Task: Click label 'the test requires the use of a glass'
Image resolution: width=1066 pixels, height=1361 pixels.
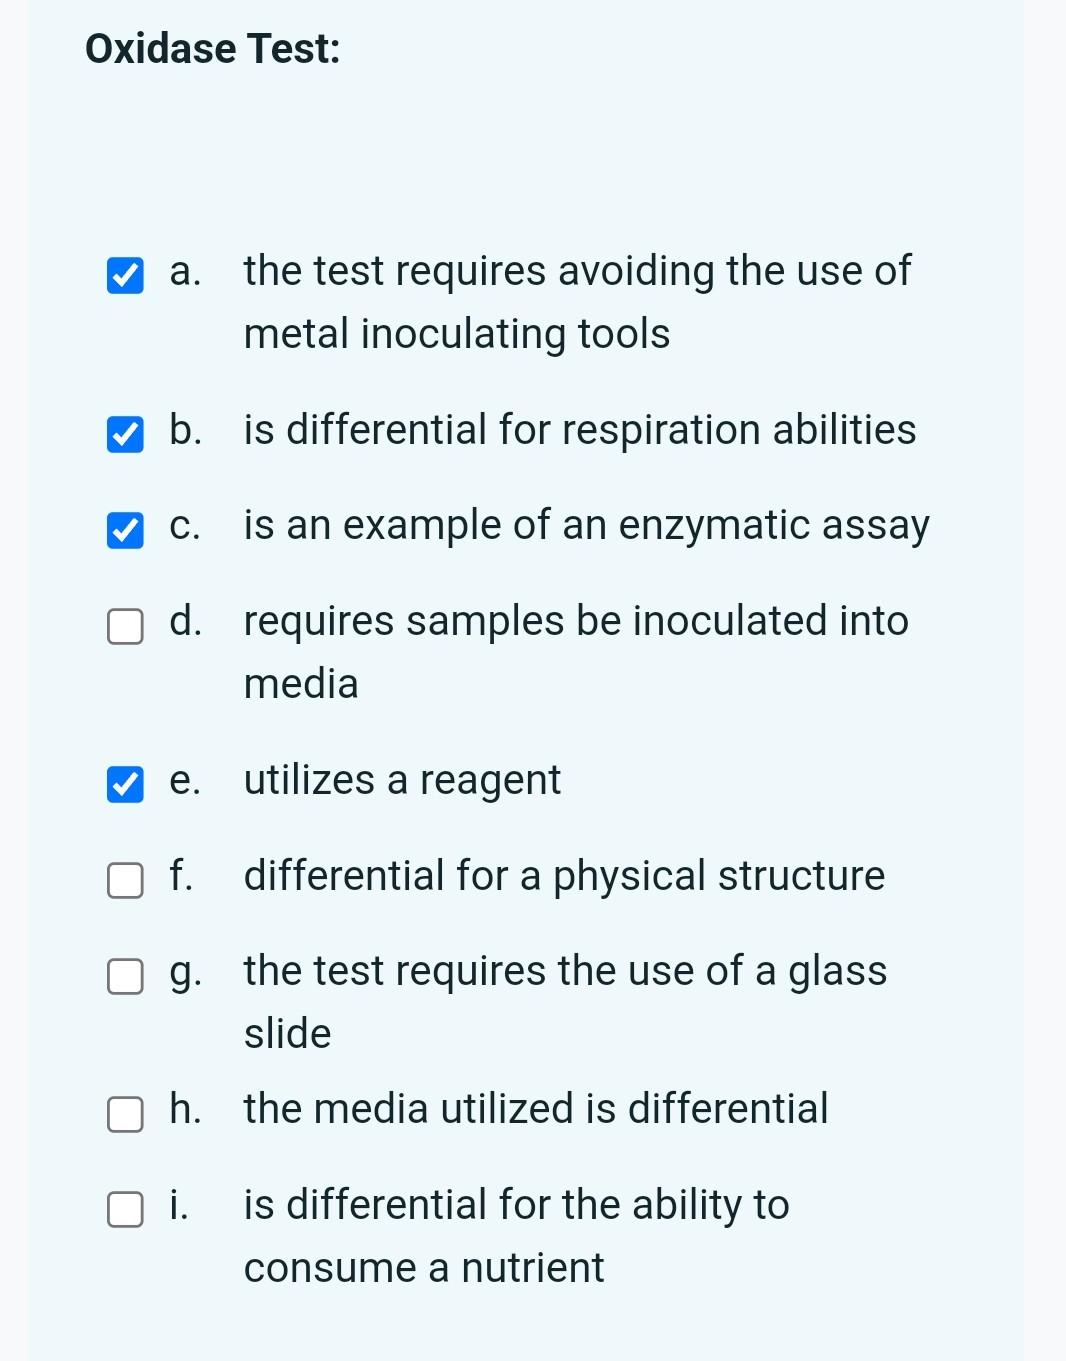Action: pos(565,971)
